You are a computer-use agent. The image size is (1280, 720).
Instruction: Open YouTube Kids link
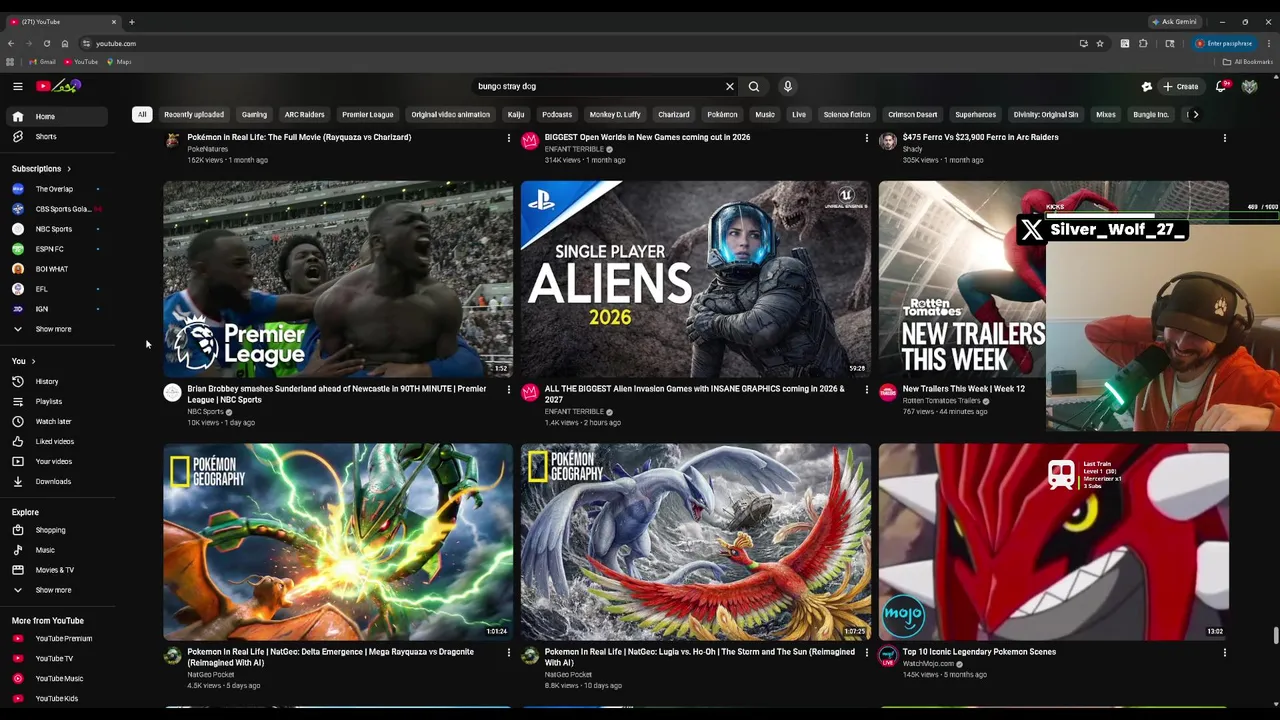coord(58,698)
